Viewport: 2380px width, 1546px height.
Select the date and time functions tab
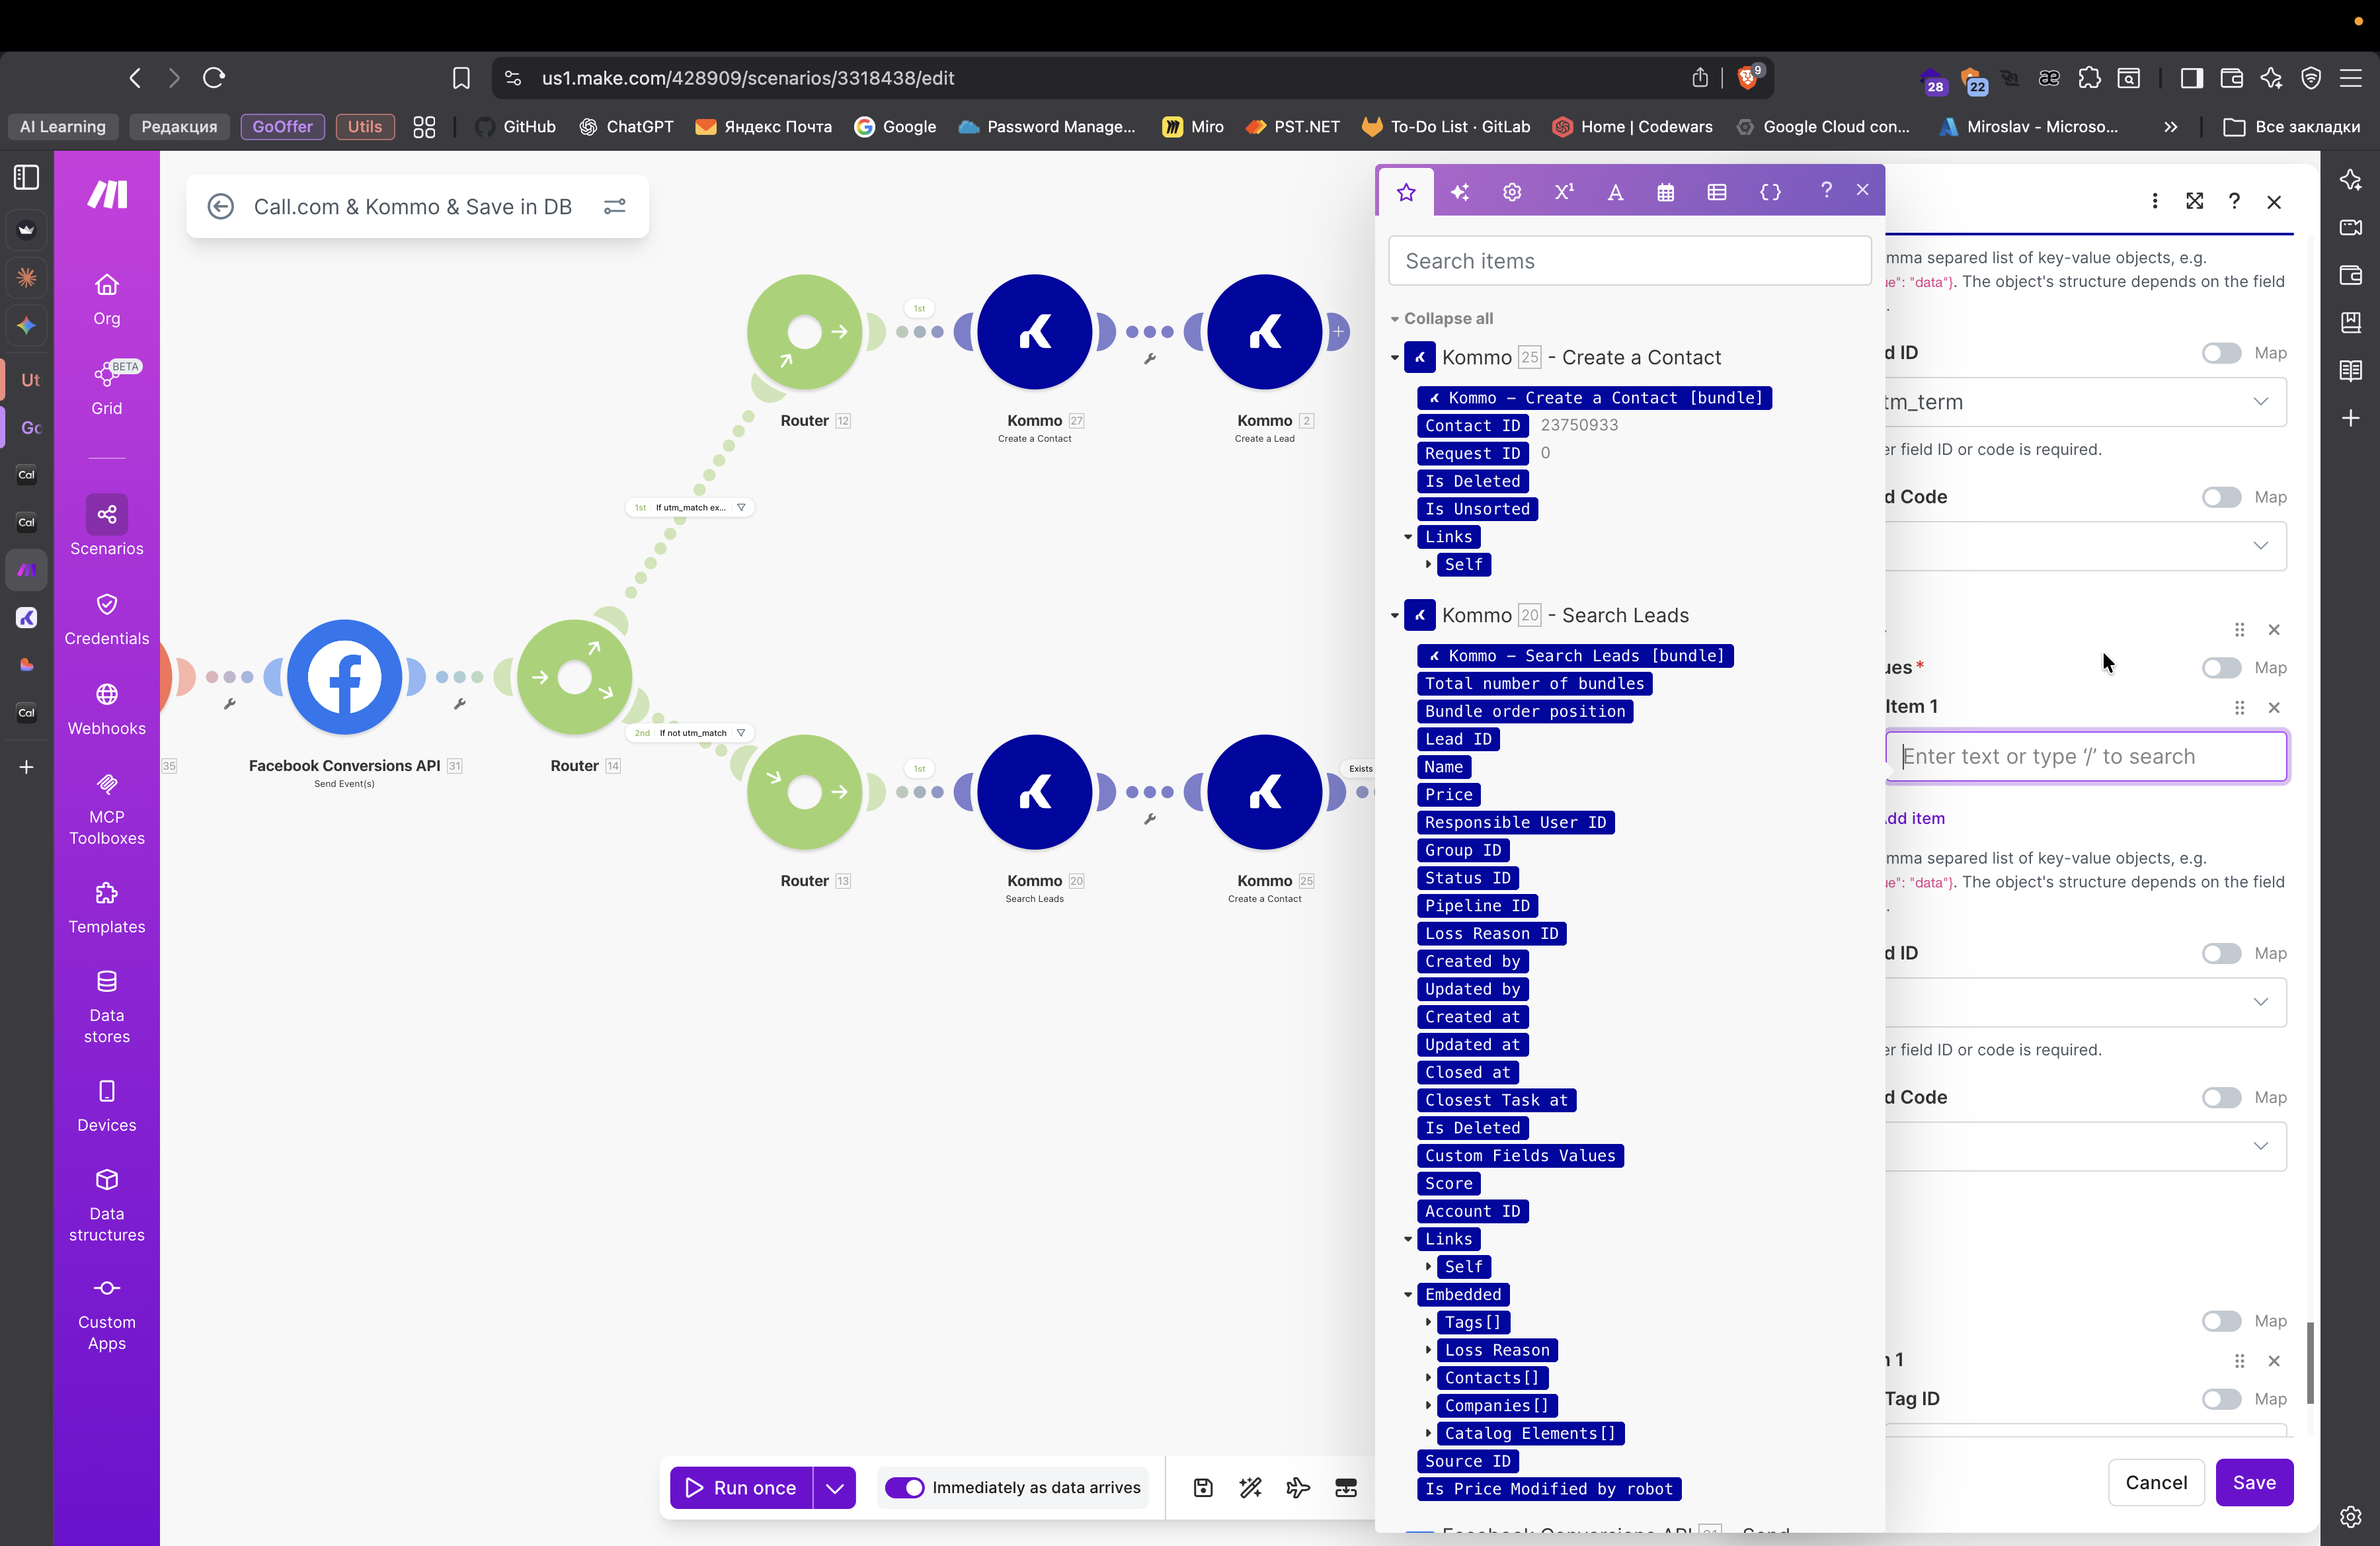1665,192
